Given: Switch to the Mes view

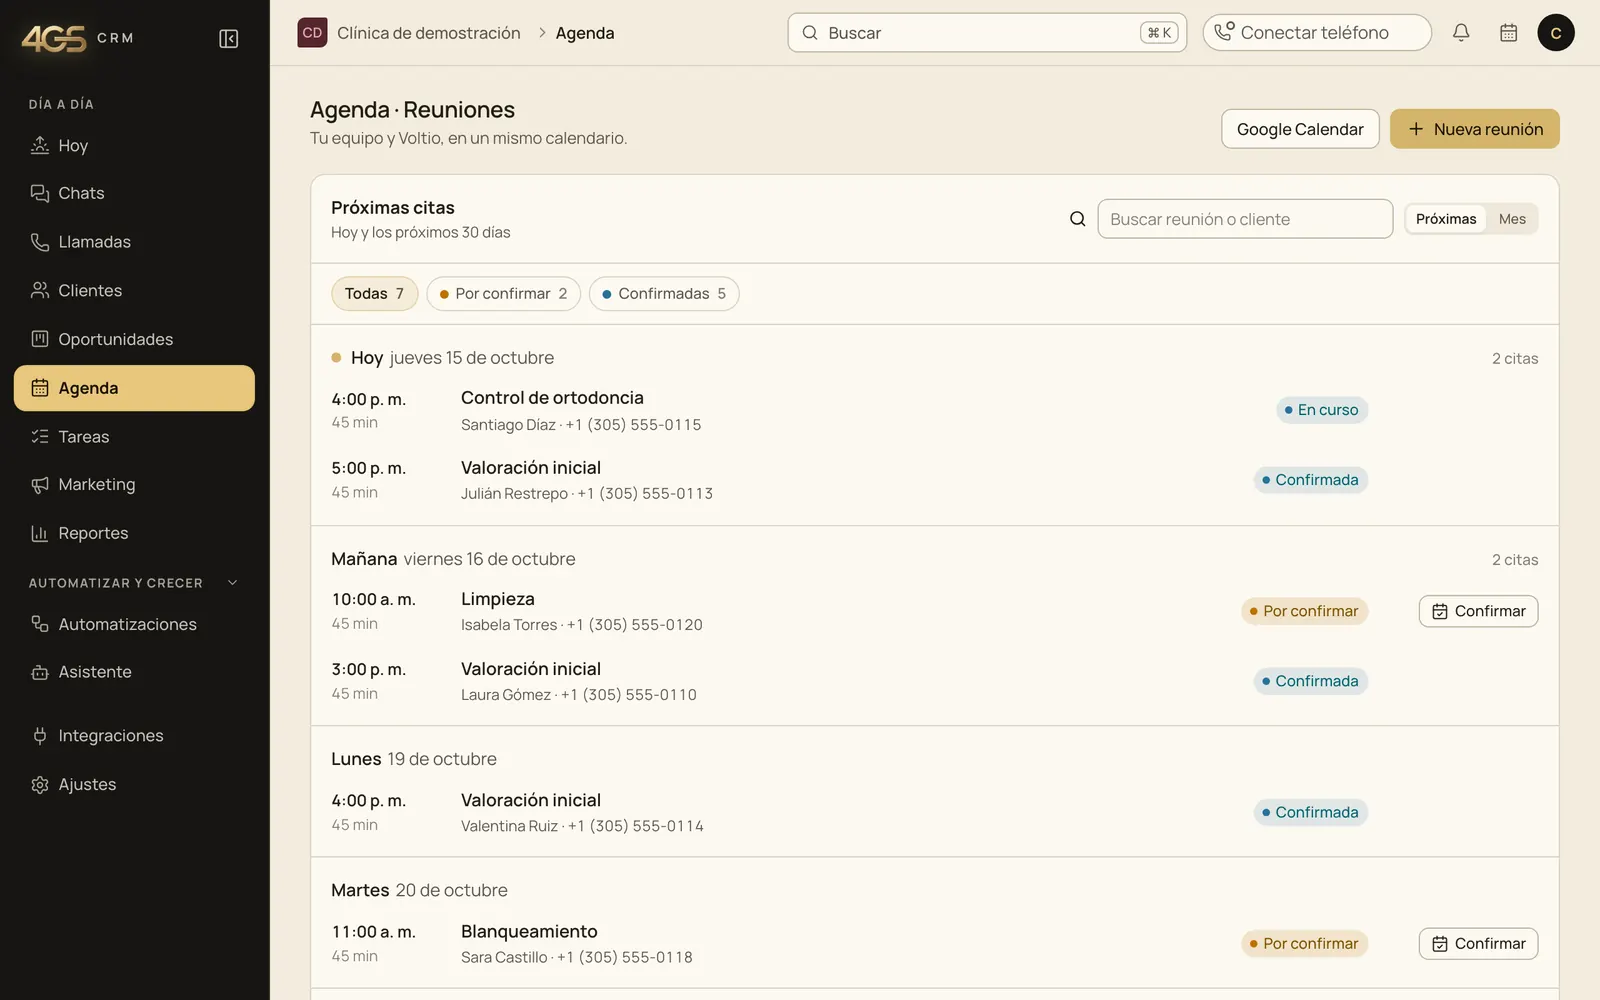Looking at the screenshot, I should [x=1512, y=219].
